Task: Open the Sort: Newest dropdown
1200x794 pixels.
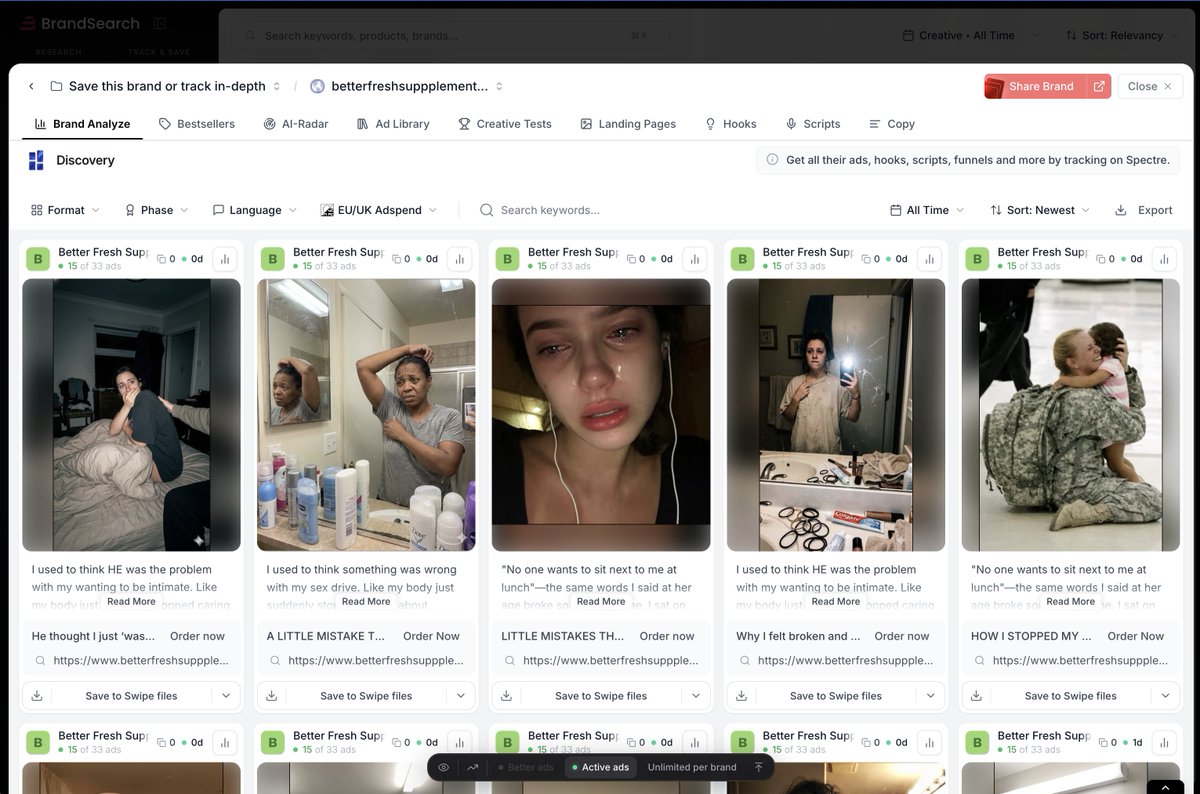Action: point(1040,210)
